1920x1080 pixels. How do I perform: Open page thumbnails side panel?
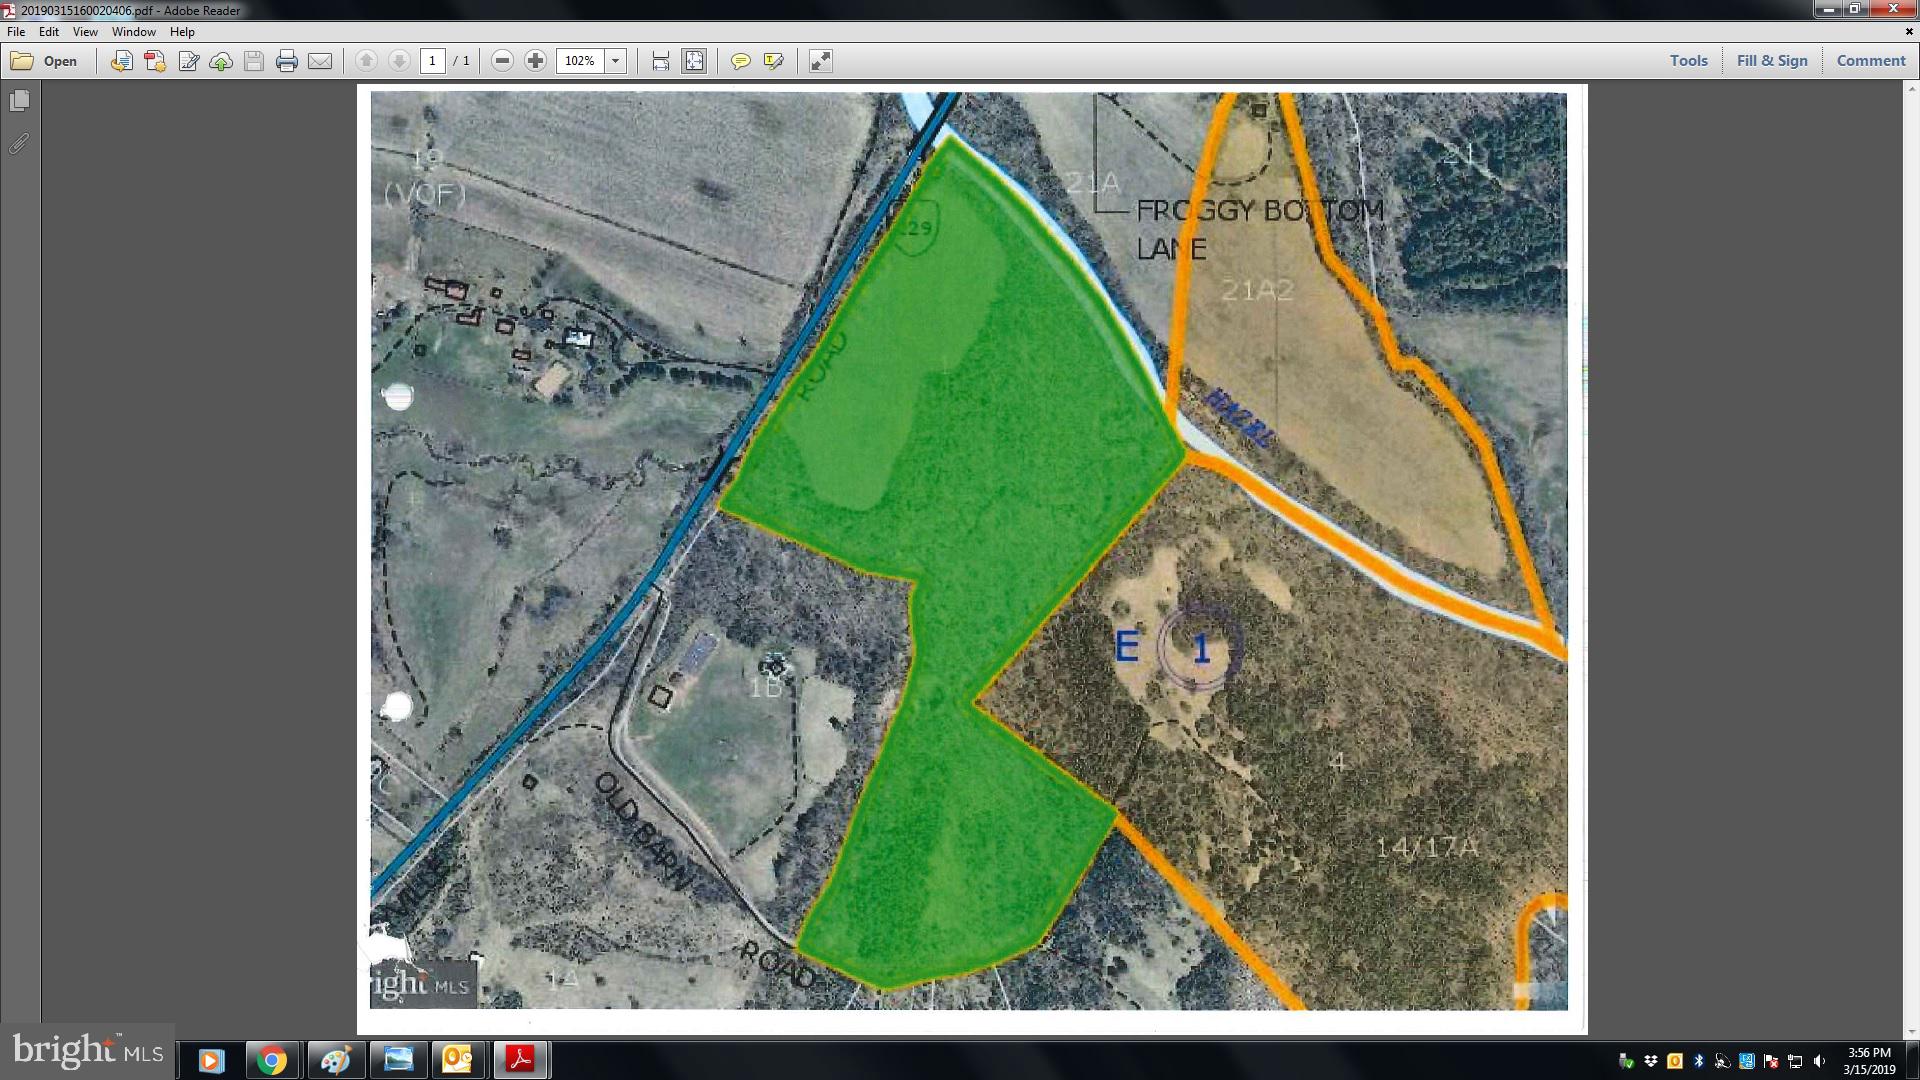(19, 101)
